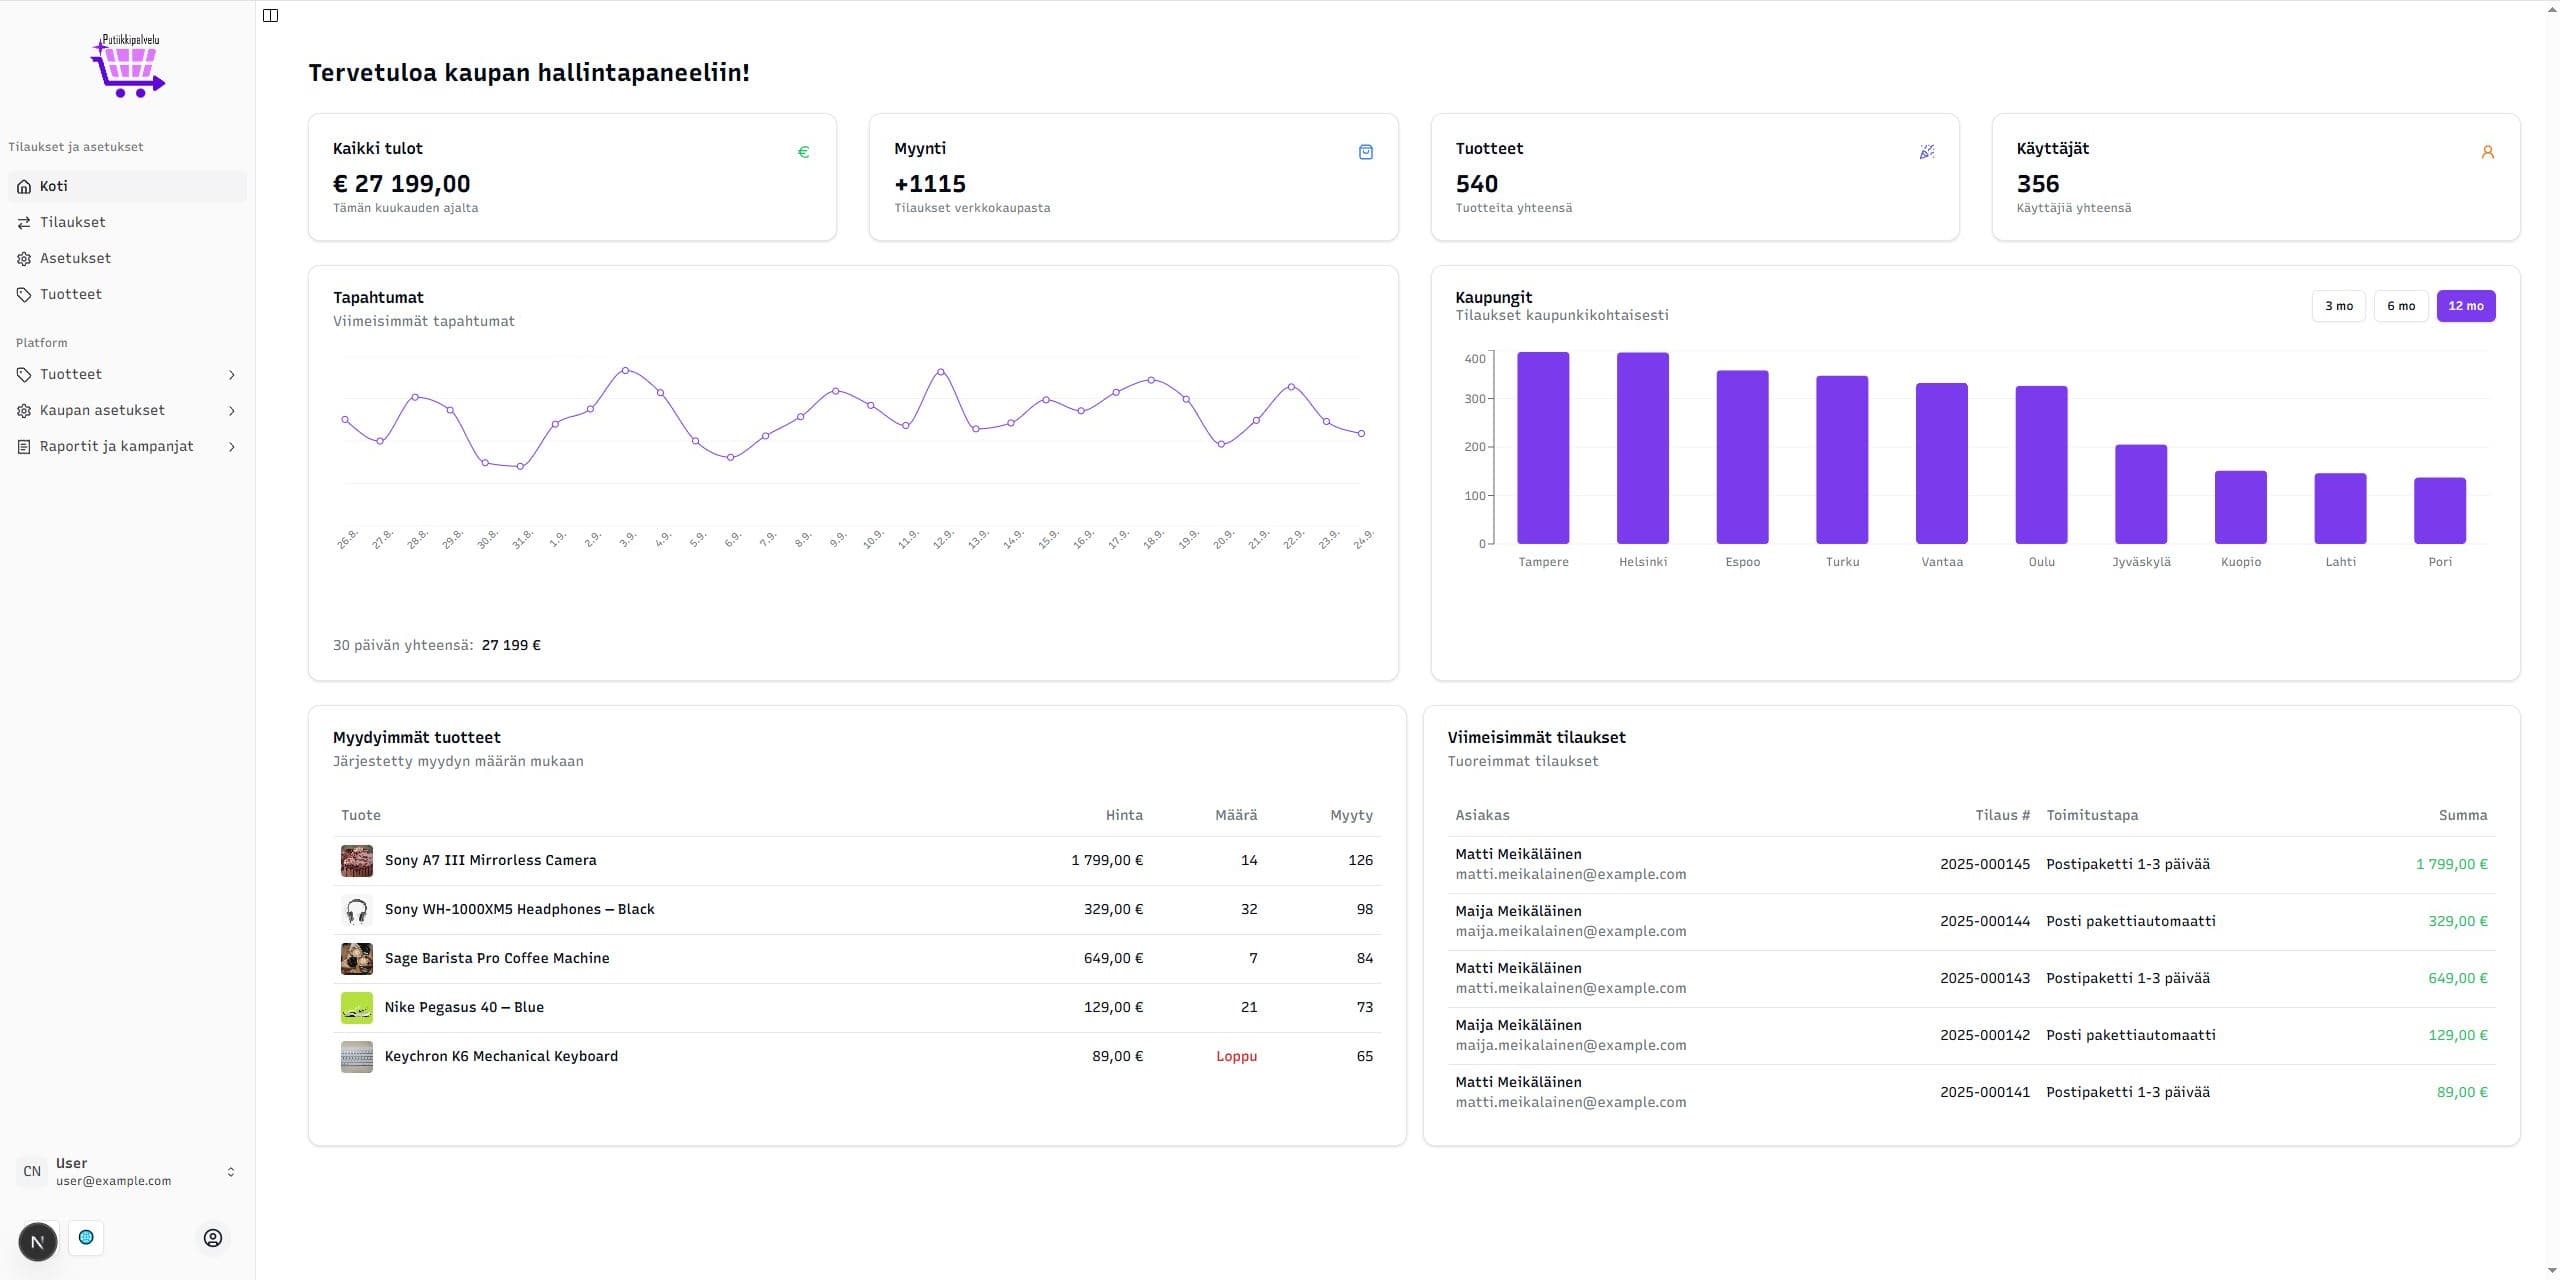Click the user icon on Käyttäjät card
This screenshot has height=1280, width=2560.
point(2487,151)
